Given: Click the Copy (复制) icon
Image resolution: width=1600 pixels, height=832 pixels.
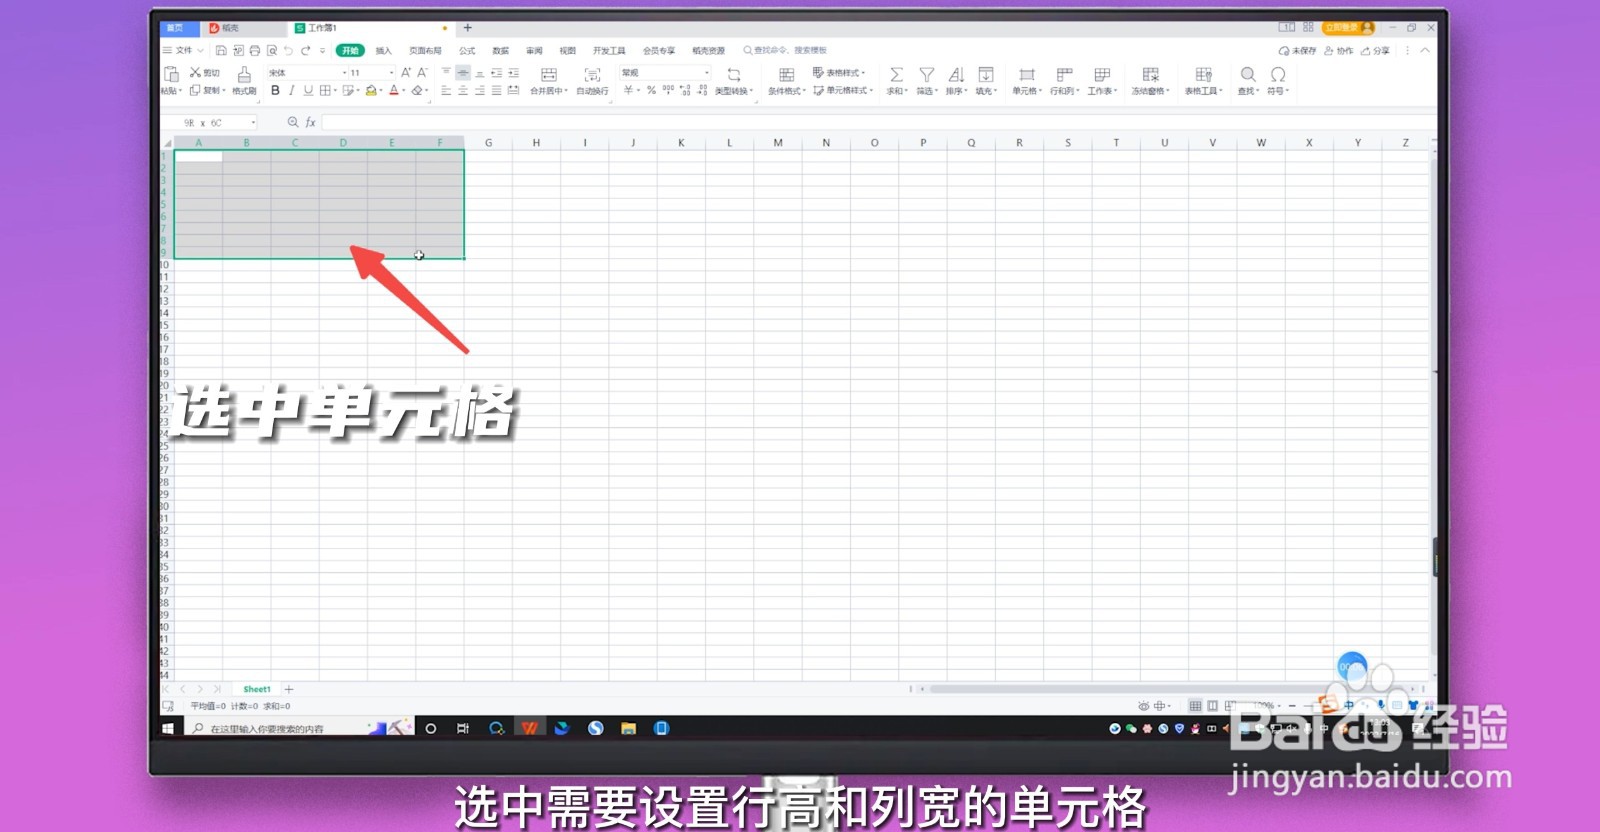Looking at the screenshot, I should tap(195, 90).
